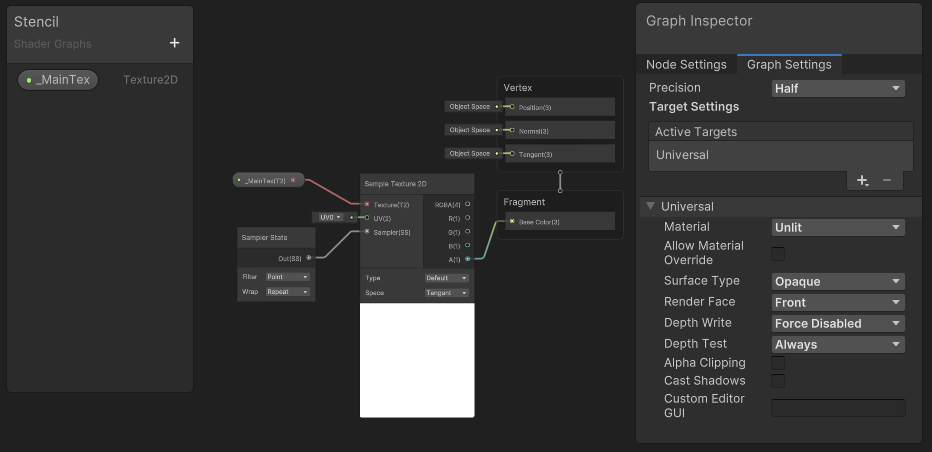This screenshot has height=452, width=932.
Task: Open Render Face dropdown showing Front
Action: pyautogui.click(x=838, y=302)
